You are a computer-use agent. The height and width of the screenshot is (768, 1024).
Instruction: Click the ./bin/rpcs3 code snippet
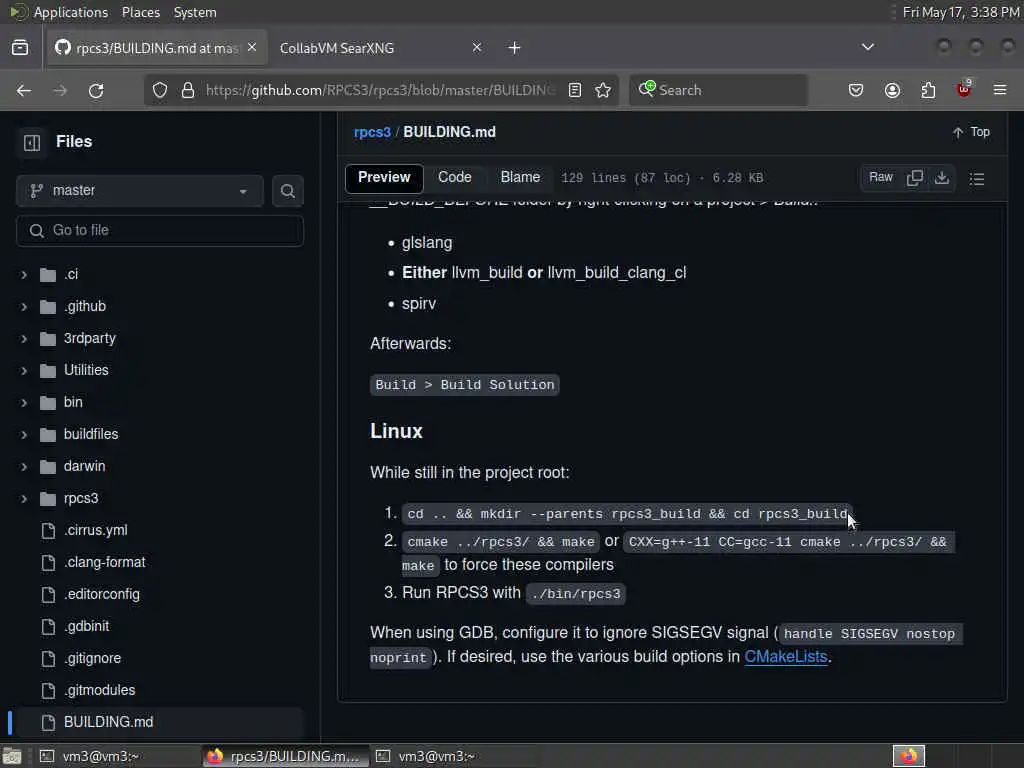[x=576, y=594]
